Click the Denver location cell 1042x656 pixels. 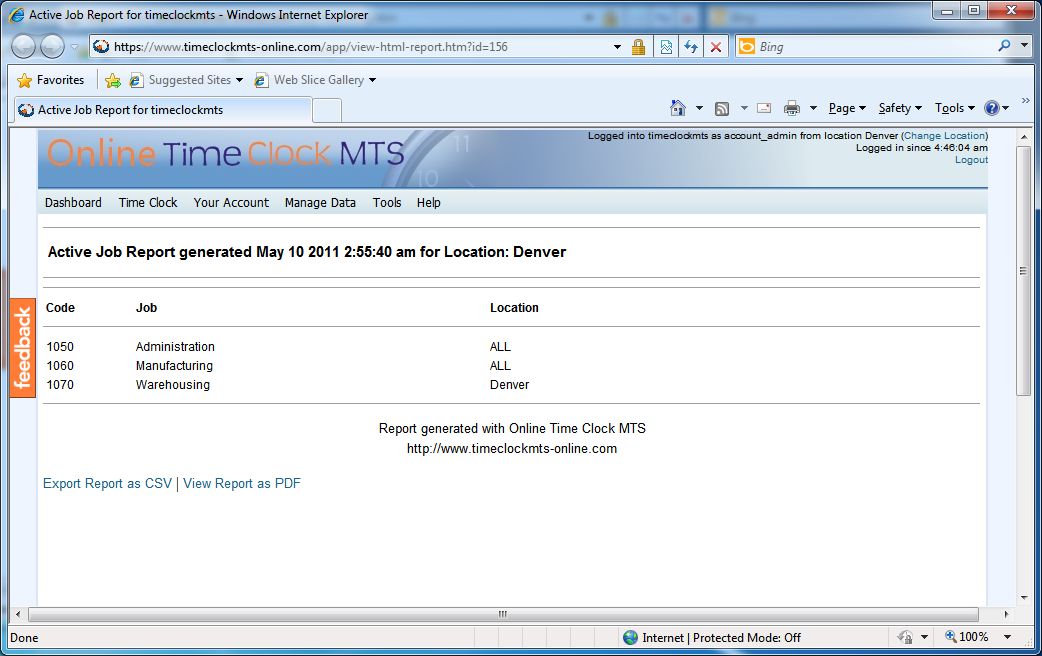[x=510, y=385]
